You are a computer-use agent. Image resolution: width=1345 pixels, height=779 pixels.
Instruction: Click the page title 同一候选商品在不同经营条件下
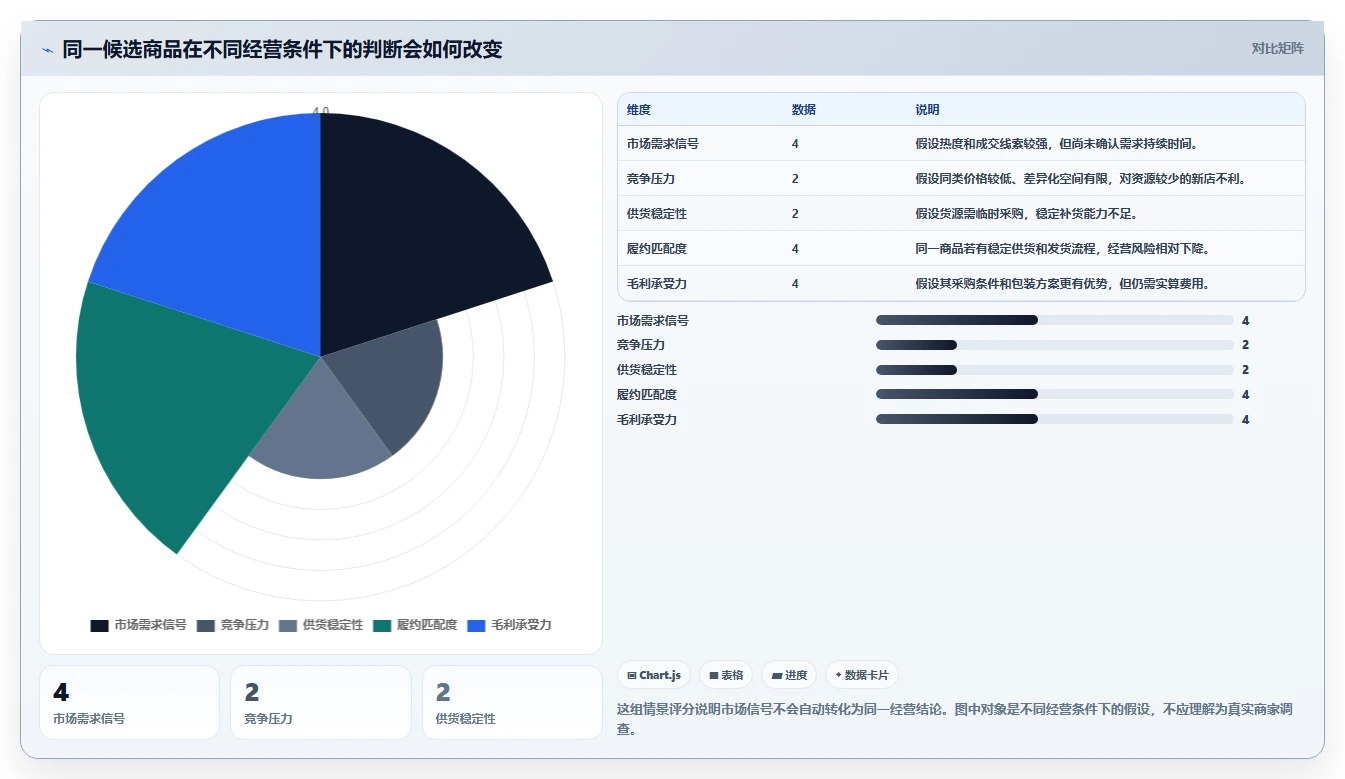click(x=282, y=49)
